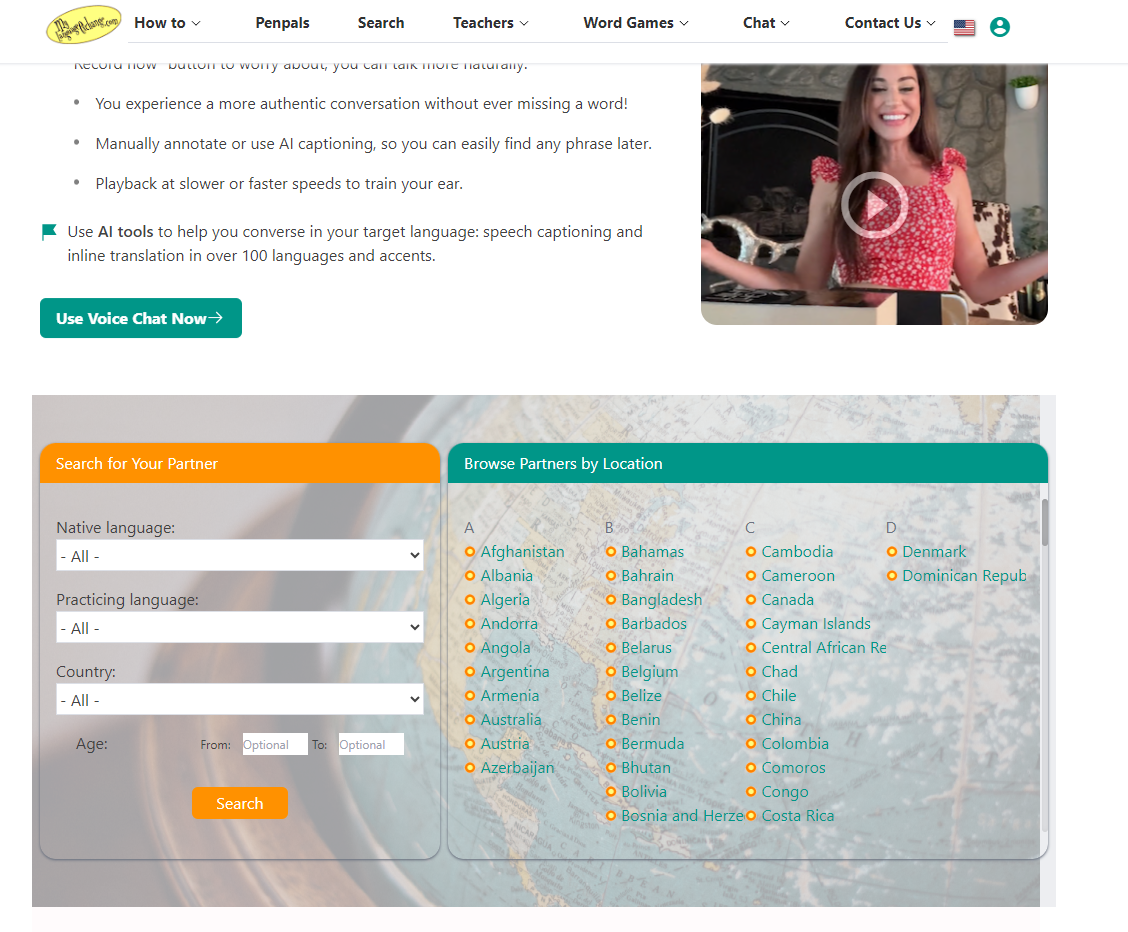
Task: Expand the Contact Us menu
Action: click(x=890, y=23)
